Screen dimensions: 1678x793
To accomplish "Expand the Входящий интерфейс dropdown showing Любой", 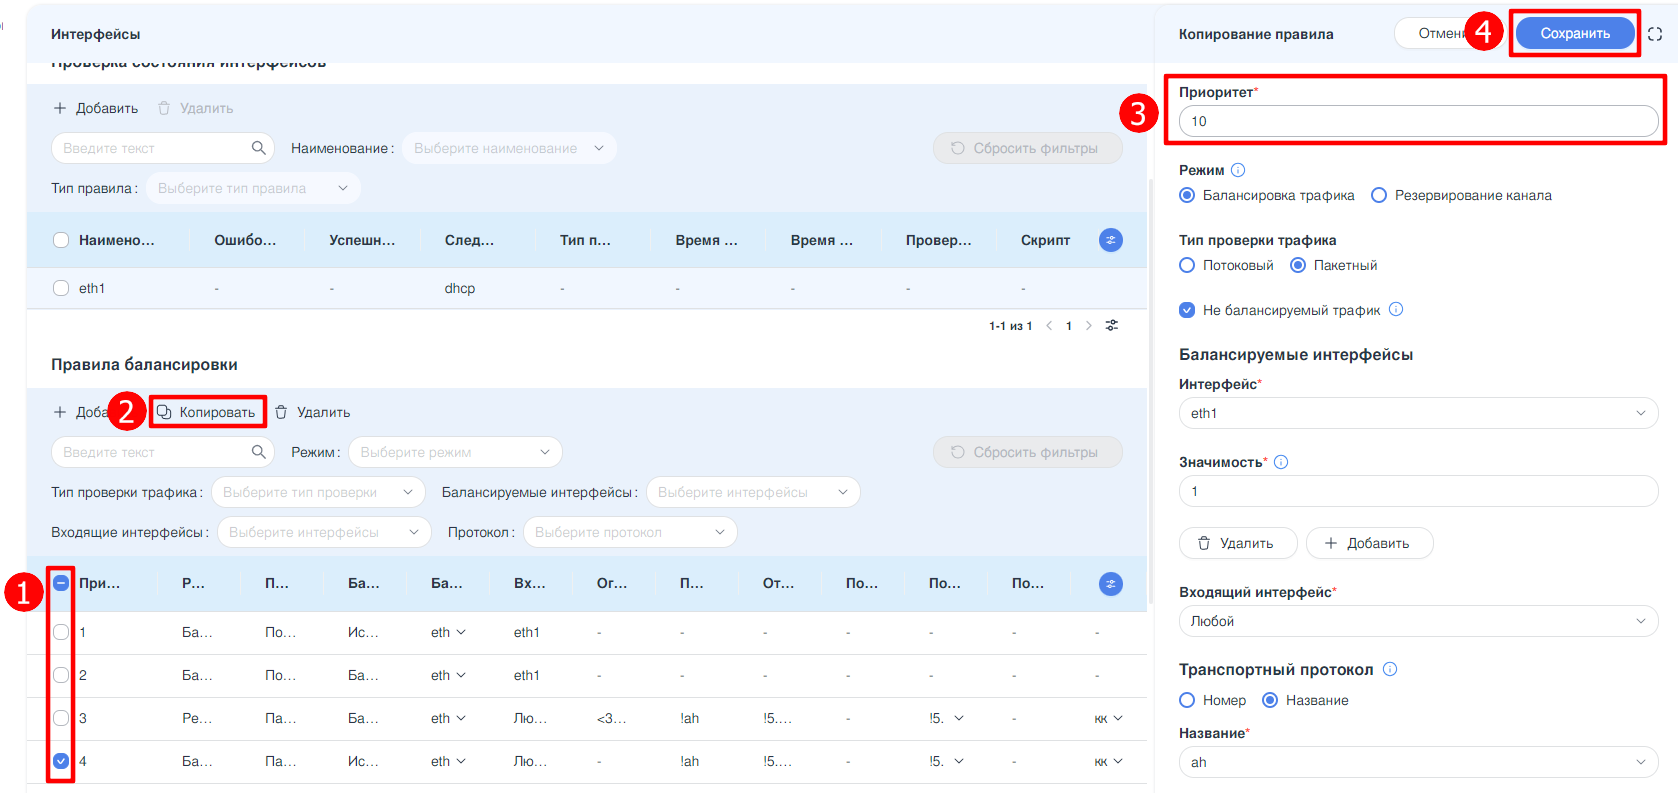I will [1418, 621].
